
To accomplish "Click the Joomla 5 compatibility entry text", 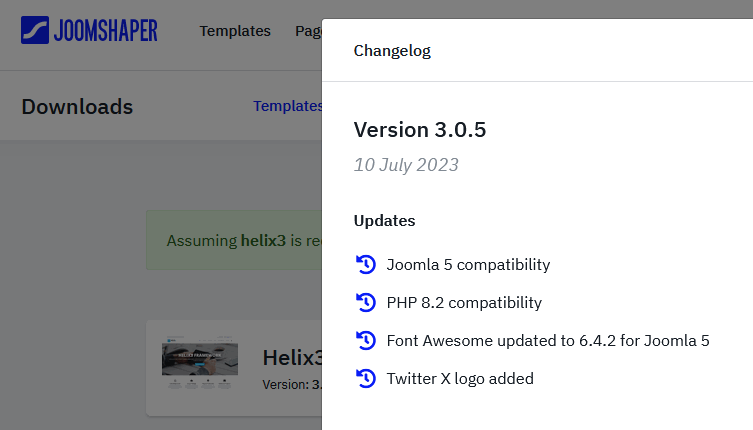I will click(x=468, y=265).
